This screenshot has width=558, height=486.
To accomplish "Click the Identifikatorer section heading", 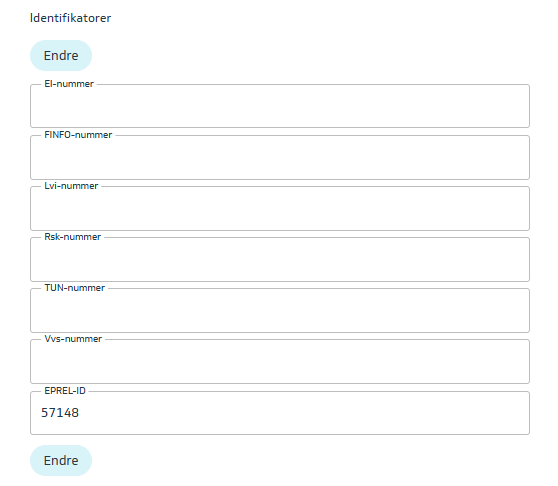I will (70, 18).
